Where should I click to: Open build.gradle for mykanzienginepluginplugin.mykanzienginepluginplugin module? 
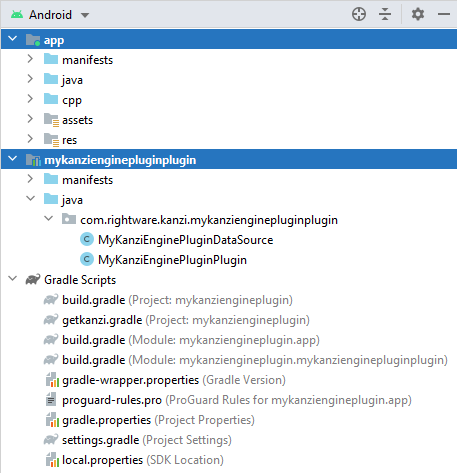pyautogui.click(x=255, y=360)
